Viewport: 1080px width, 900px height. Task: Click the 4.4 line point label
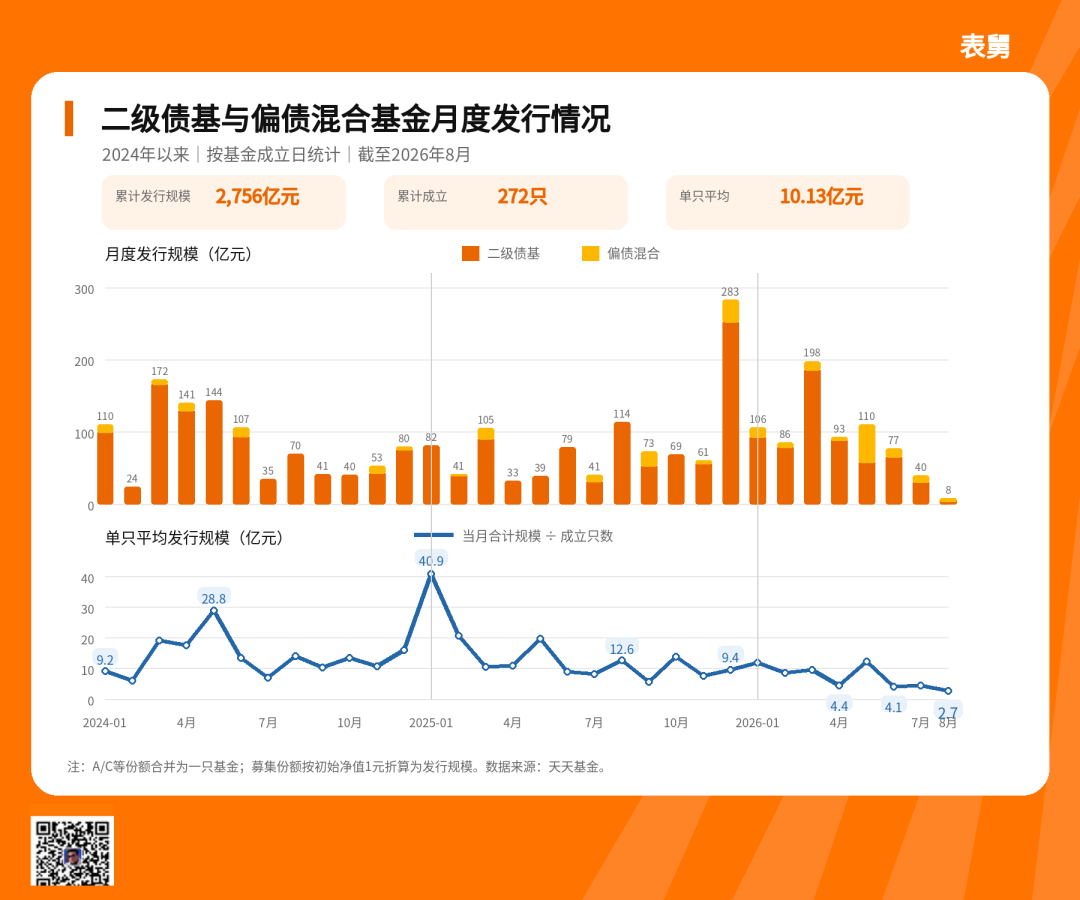click(839, 706)
